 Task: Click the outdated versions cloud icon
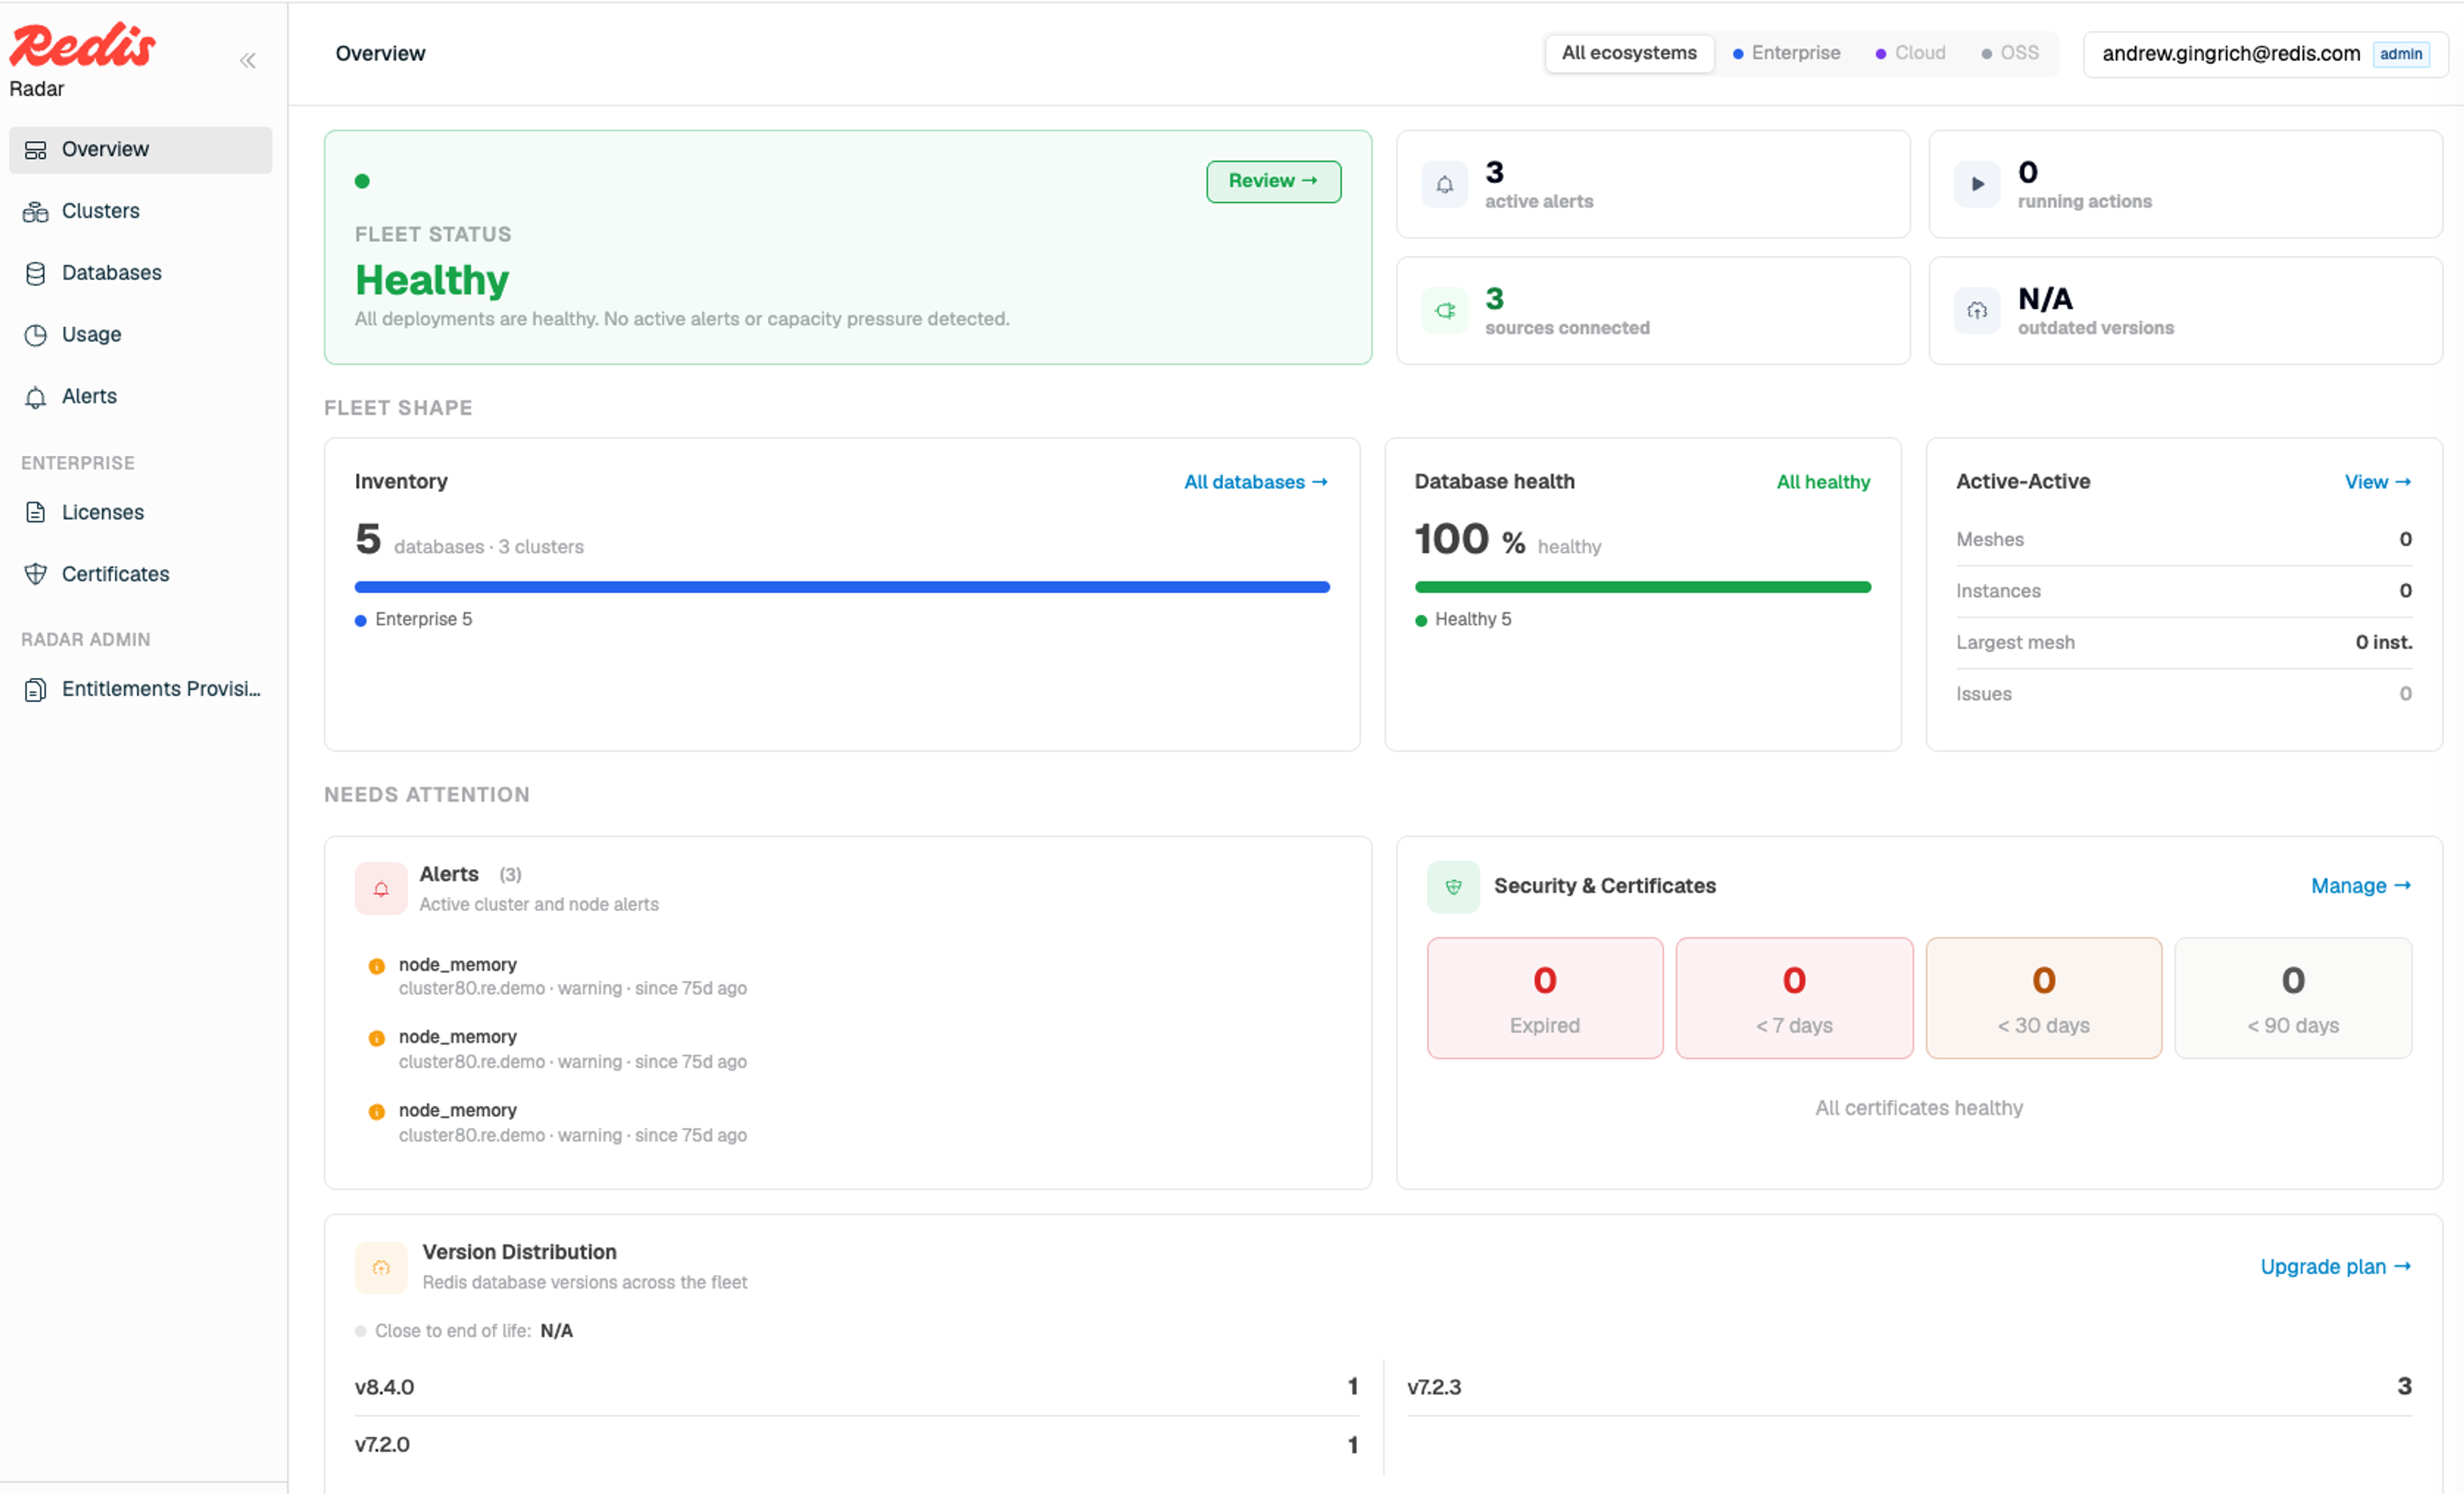coord(1976,311)
